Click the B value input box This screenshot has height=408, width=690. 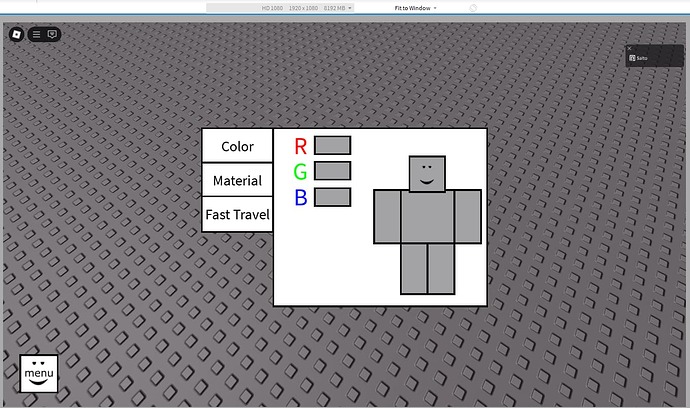tap(333, 197)
